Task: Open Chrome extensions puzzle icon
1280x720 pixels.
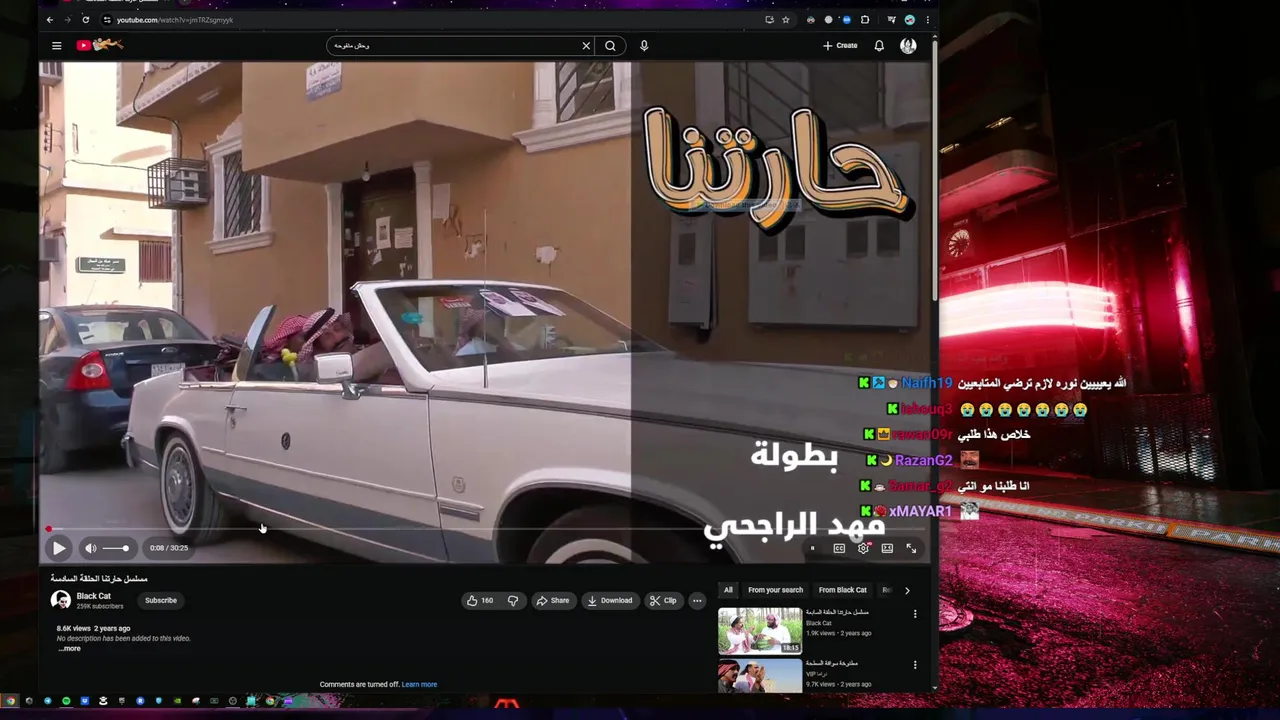Action: (x=865, y=20)
